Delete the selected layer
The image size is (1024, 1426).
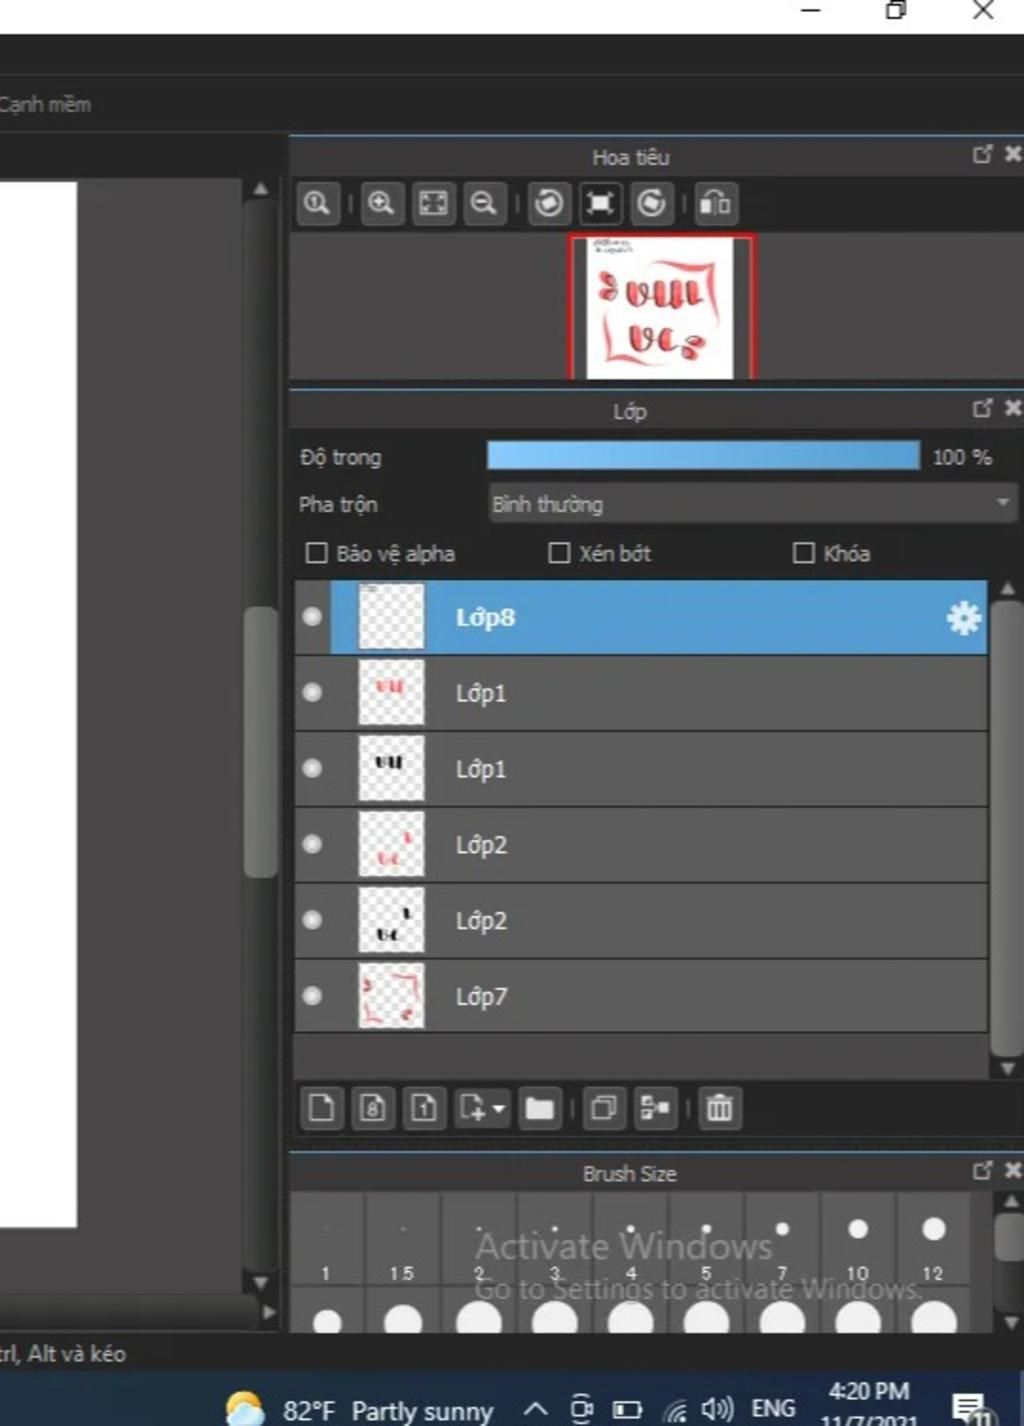[720, 1108]
